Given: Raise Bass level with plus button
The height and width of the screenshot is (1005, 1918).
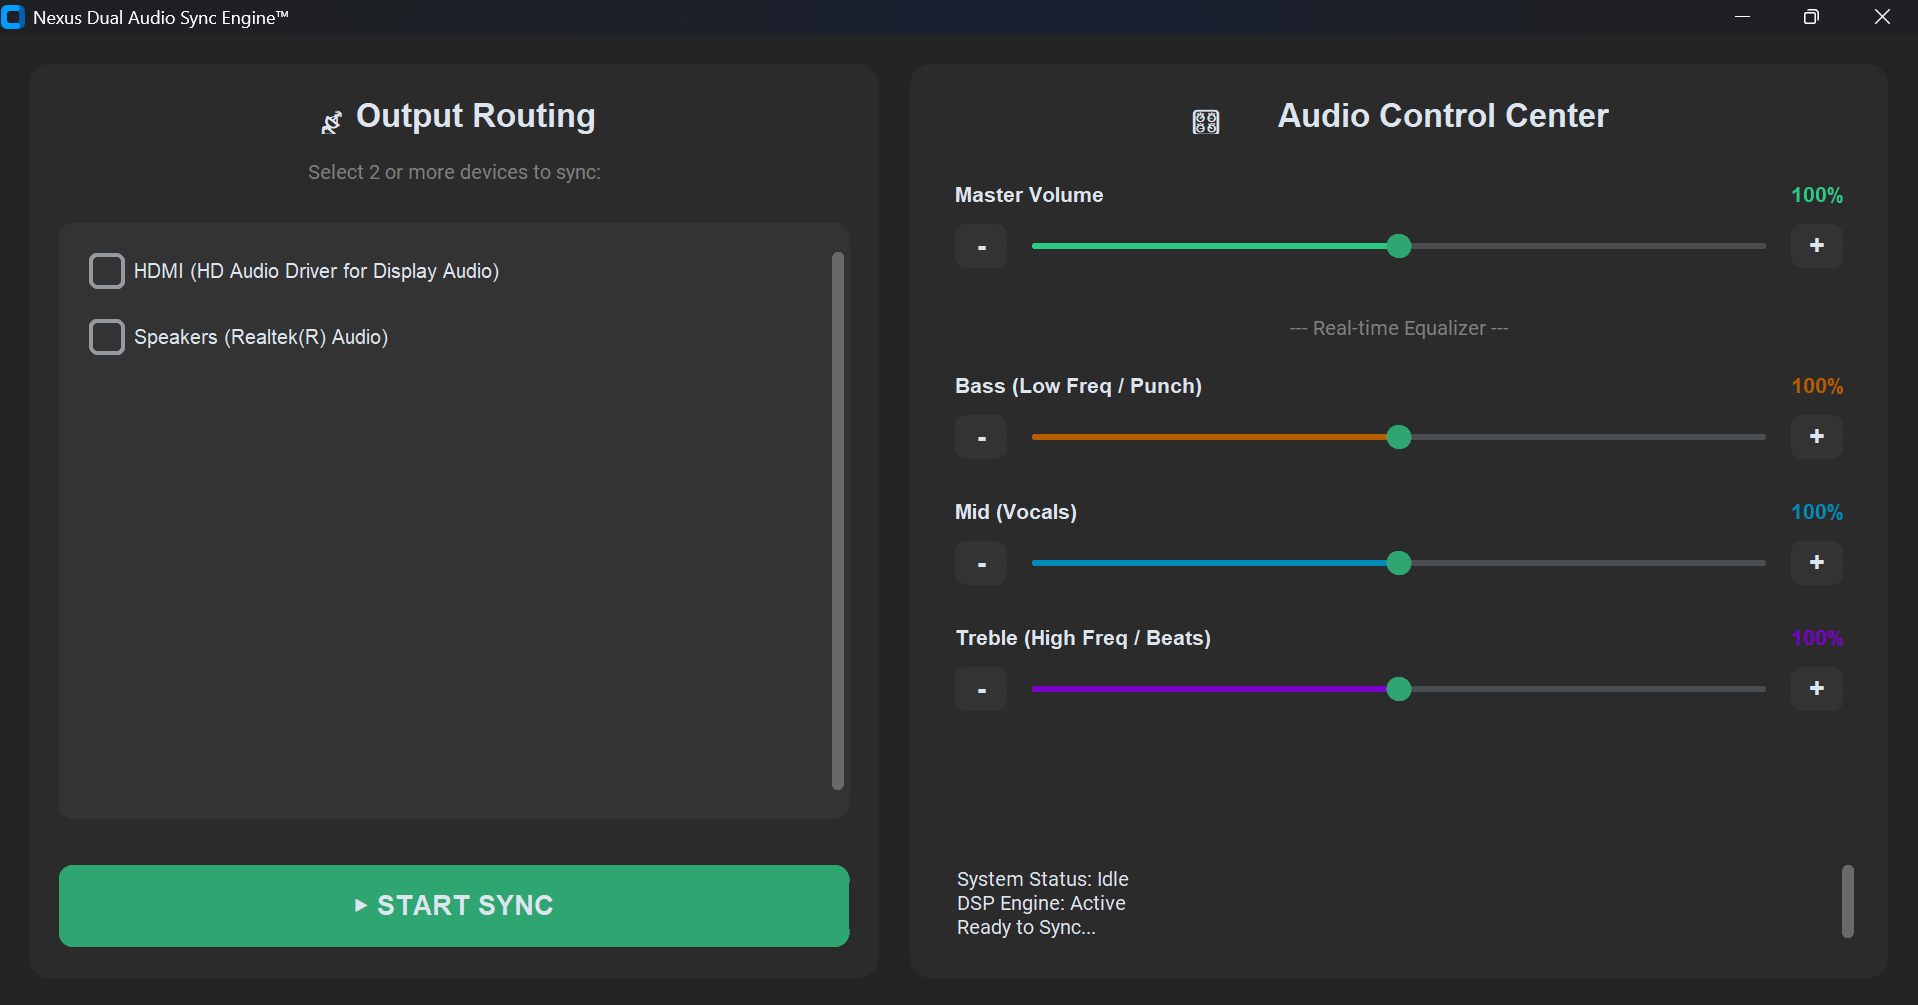Looking at the screenshot, I should point(1817,437).
